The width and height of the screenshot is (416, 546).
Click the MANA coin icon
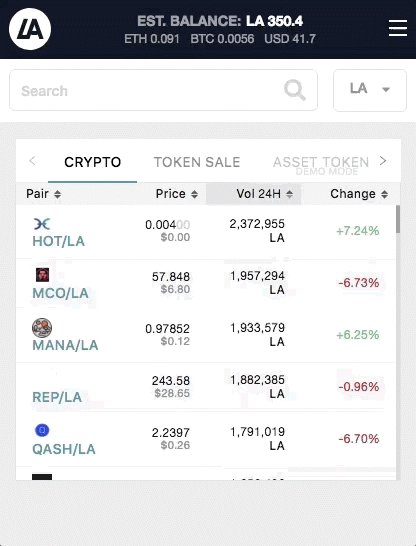click(x=42, y=328)
